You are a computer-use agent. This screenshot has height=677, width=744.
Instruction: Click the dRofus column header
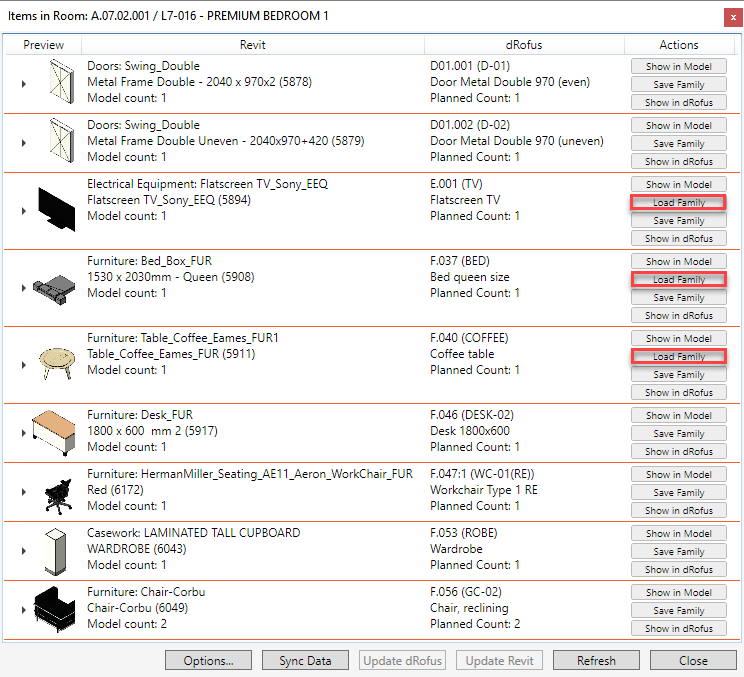pyautogui.click(x=524, y=45)
